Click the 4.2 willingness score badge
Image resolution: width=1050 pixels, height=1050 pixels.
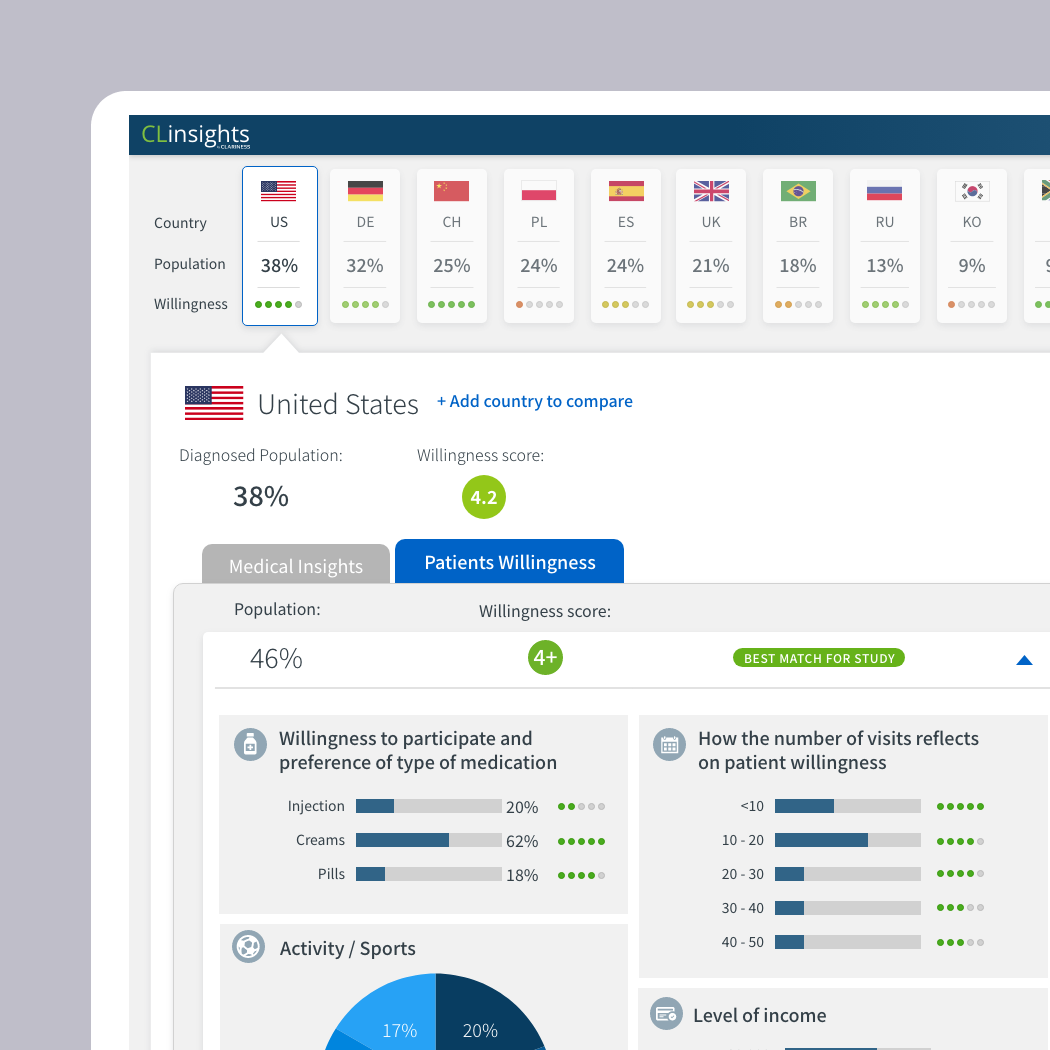[483, 497]
